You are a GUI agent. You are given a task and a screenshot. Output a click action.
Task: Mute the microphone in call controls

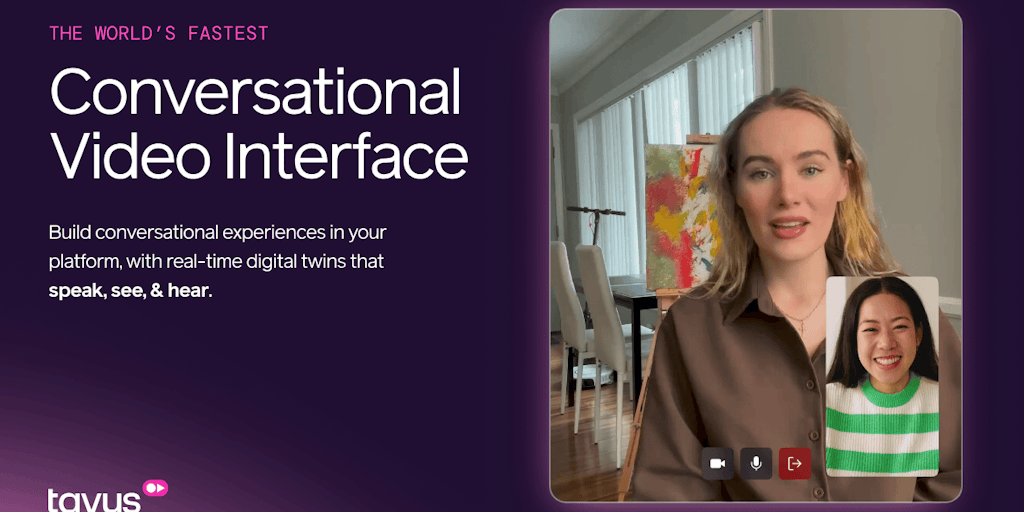(x=756, y=464)
